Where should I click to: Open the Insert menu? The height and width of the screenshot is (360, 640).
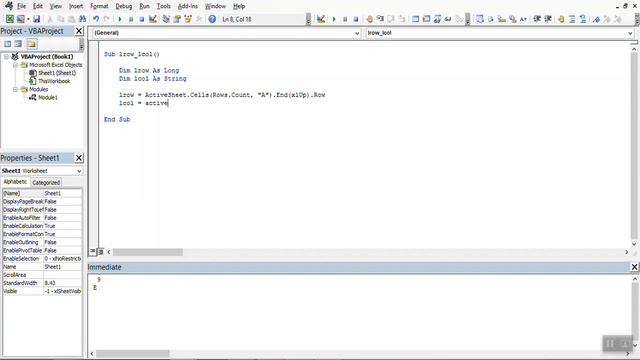click(76, 6)
